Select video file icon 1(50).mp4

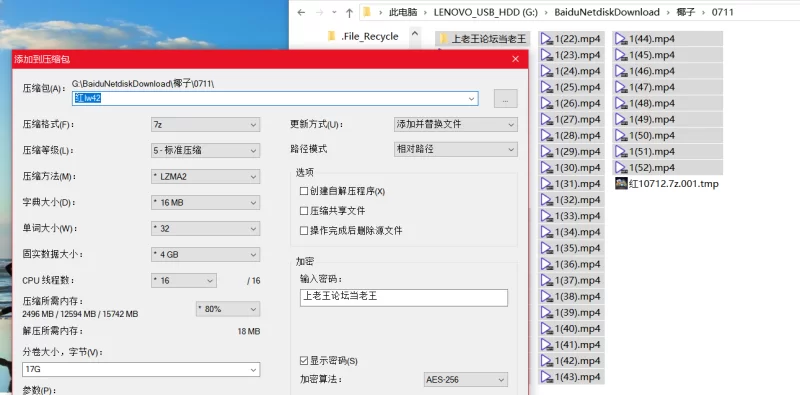pyautogui.click(x=621, y=135)
